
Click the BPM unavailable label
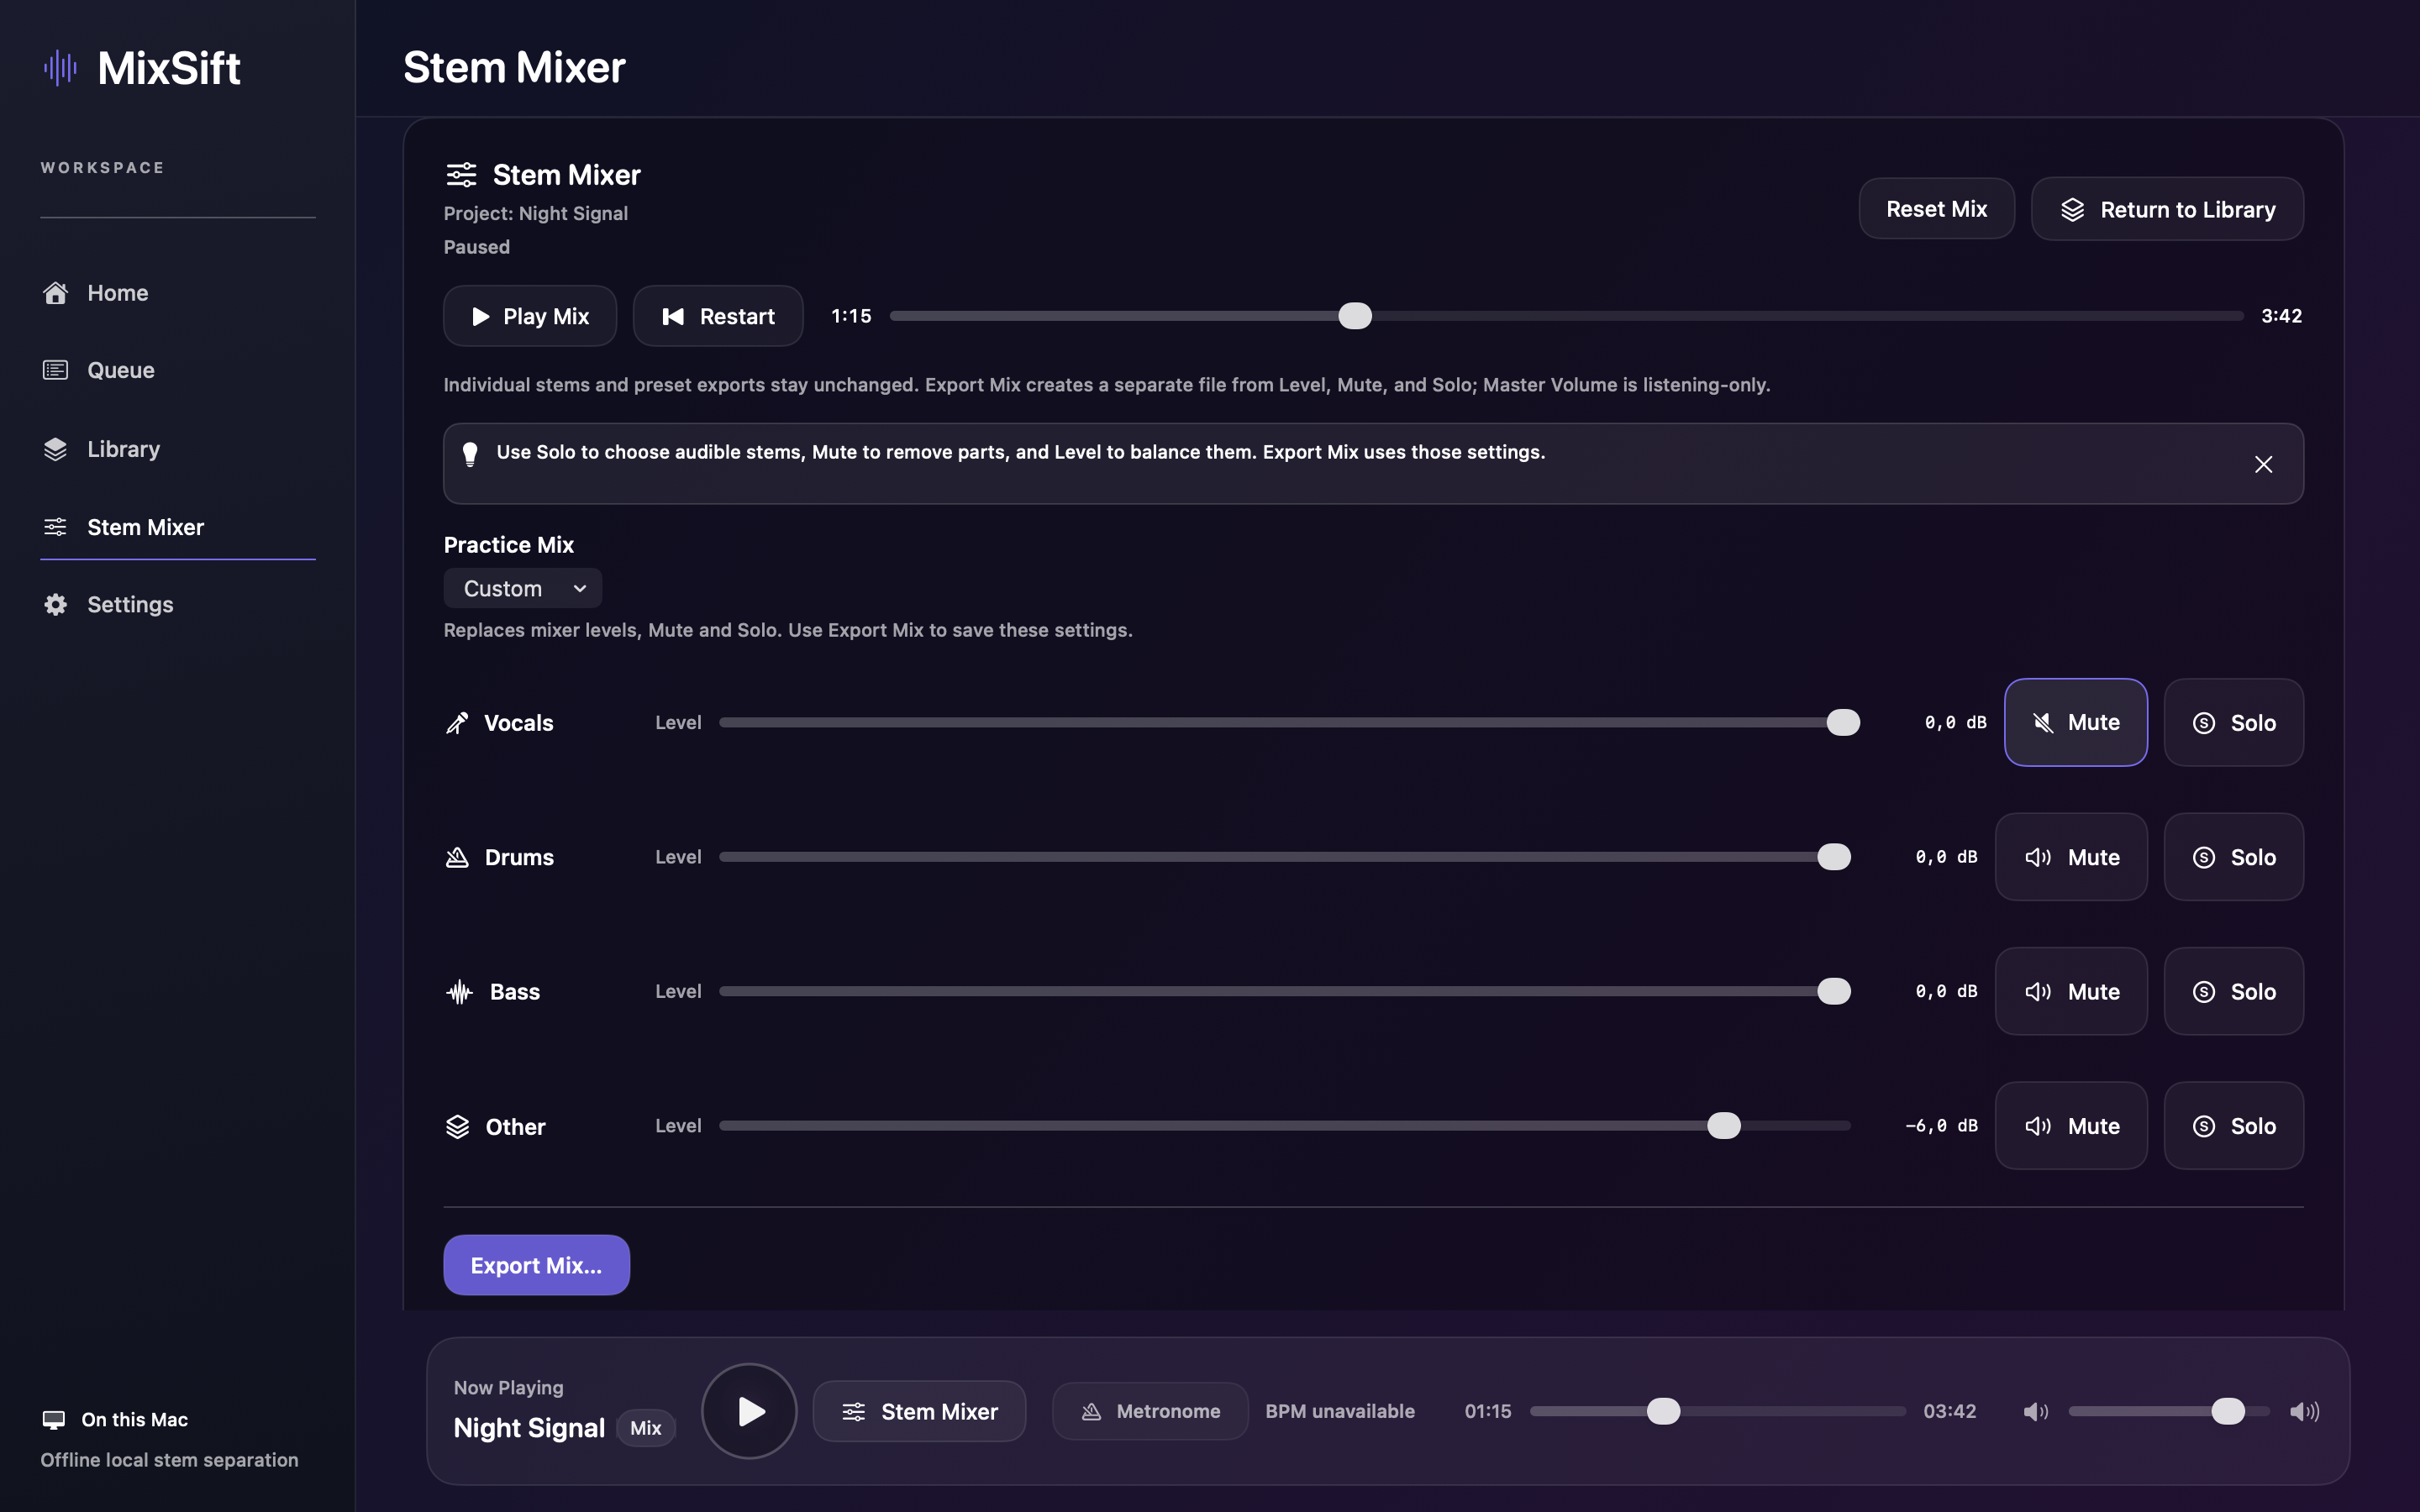click(1340, 1411)
